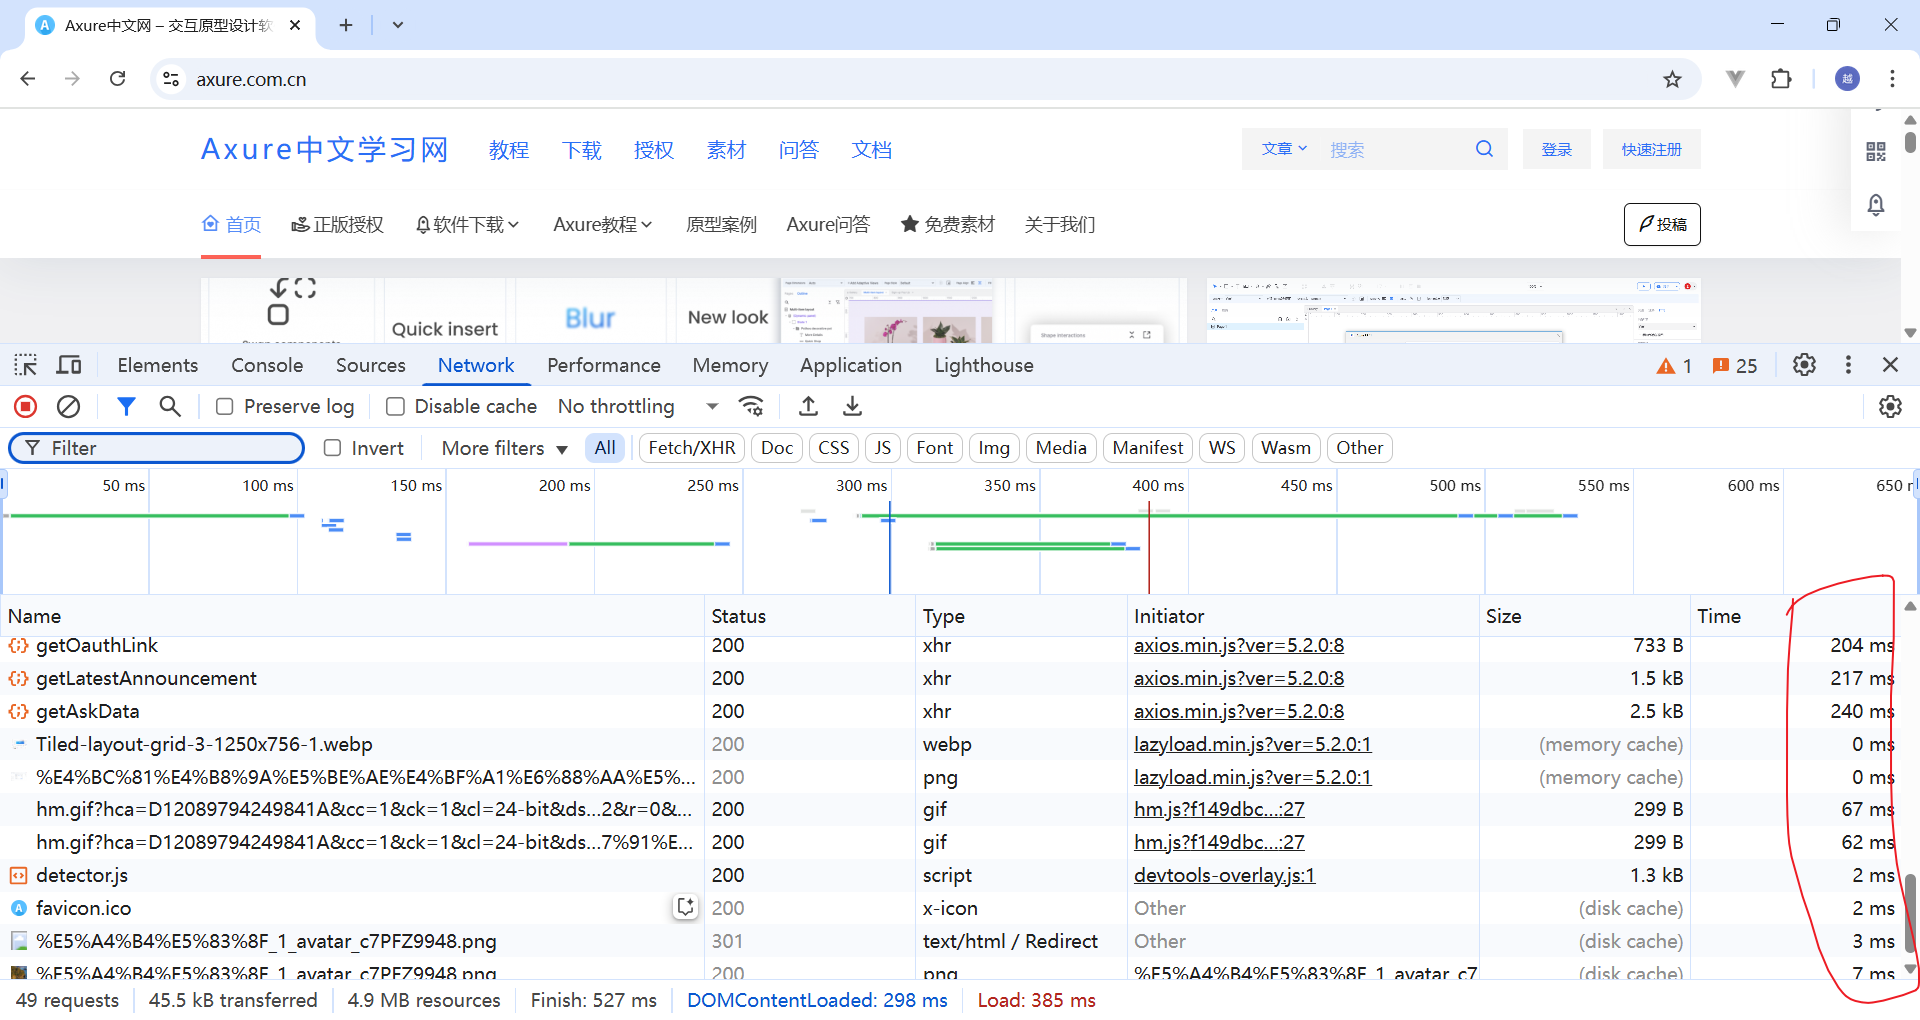This screenshot has height=1020, width=1920.
Task: Open the QR code sidebar icon
Action: pyautogui.click(x=1876, y=151)
